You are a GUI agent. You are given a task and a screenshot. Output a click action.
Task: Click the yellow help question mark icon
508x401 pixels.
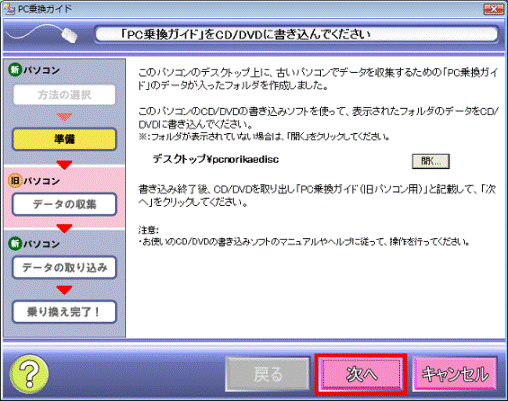29,373
